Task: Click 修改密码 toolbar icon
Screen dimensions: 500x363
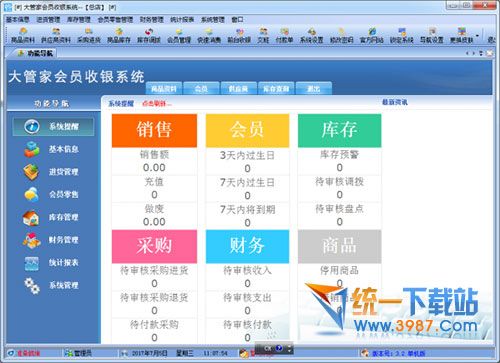Action: (342, 35)
